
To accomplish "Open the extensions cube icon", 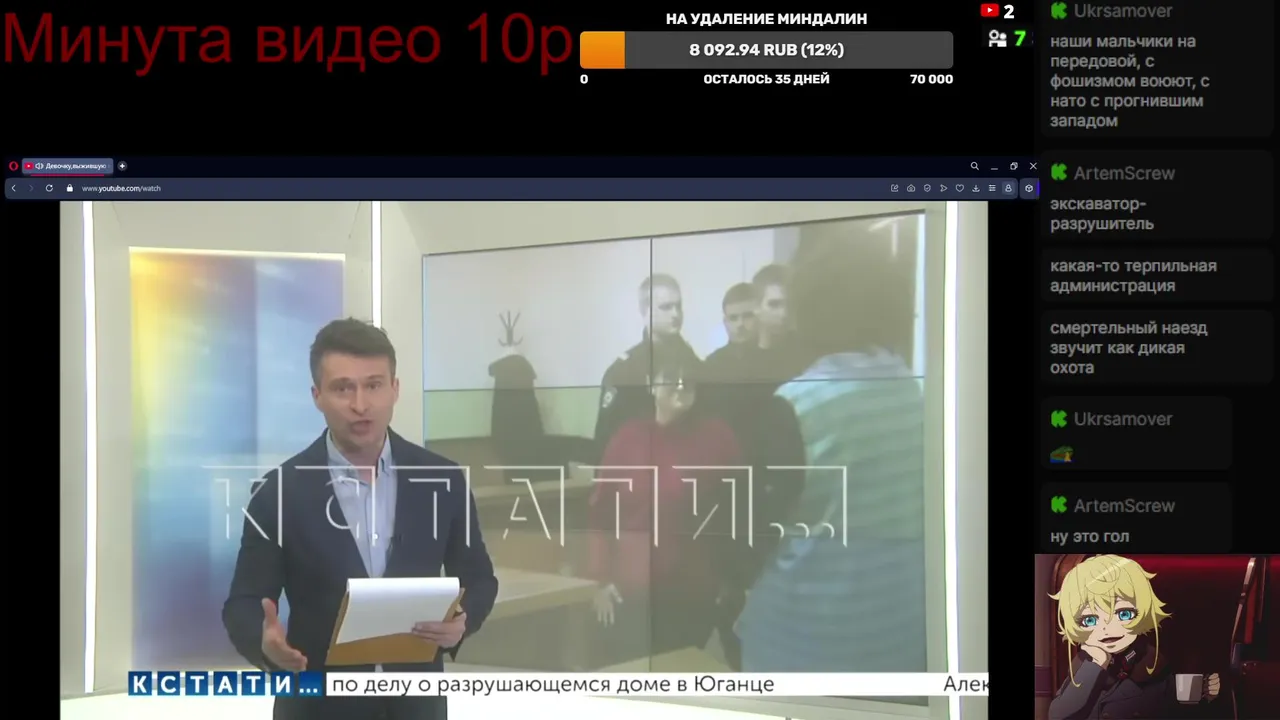I will click(1029, 188).
